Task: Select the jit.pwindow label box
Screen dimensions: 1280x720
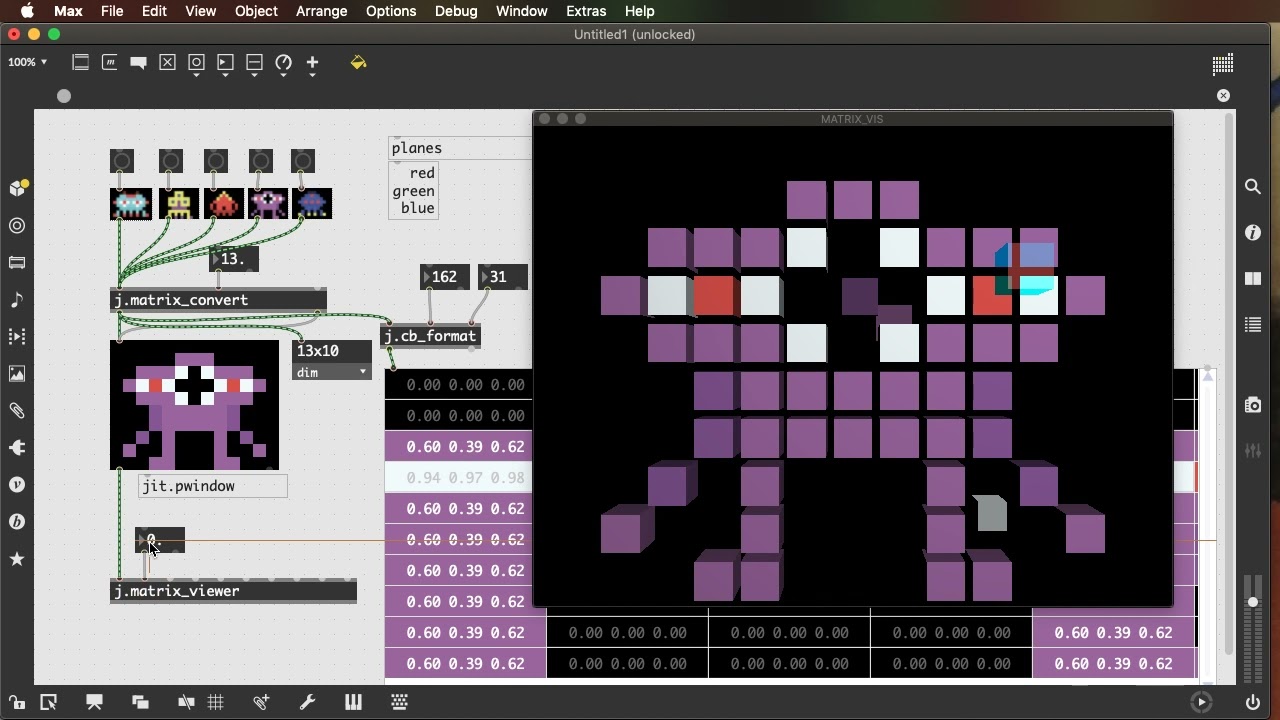Action: coord(213,486)
